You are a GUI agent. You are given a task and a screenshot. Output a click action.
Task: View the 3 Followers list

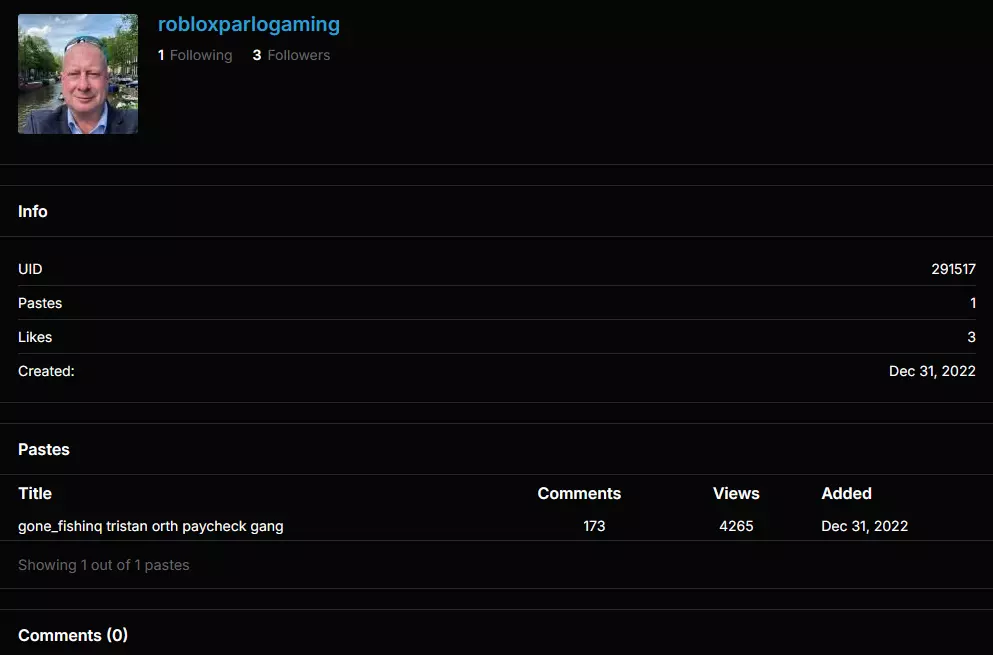click(x=291, y=55)
